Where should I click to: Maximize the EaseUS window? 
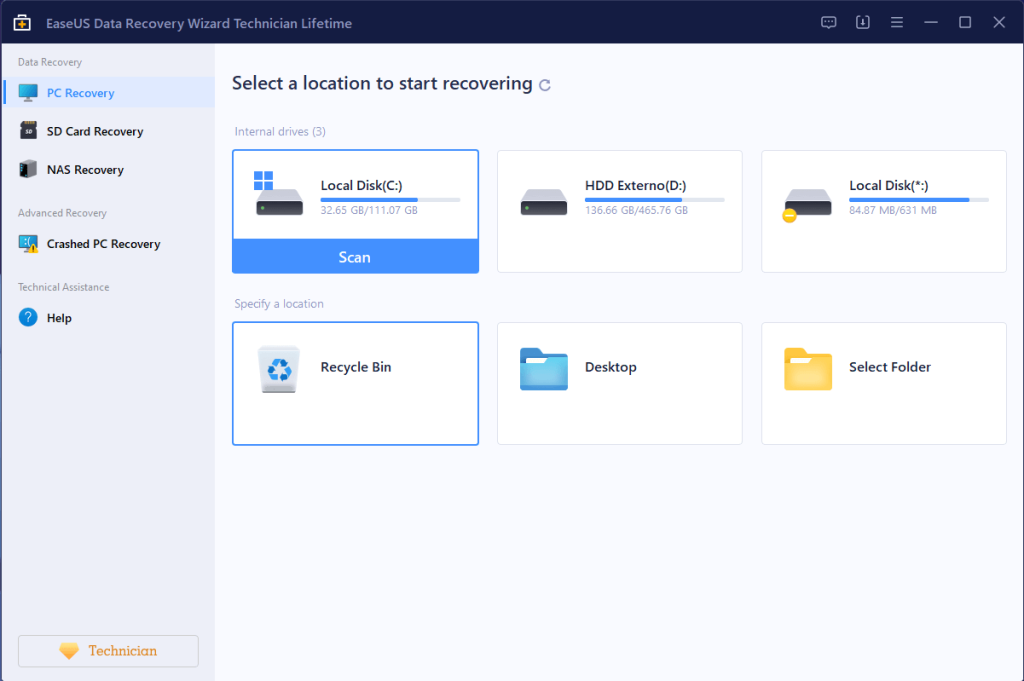(x=965, y=22)
